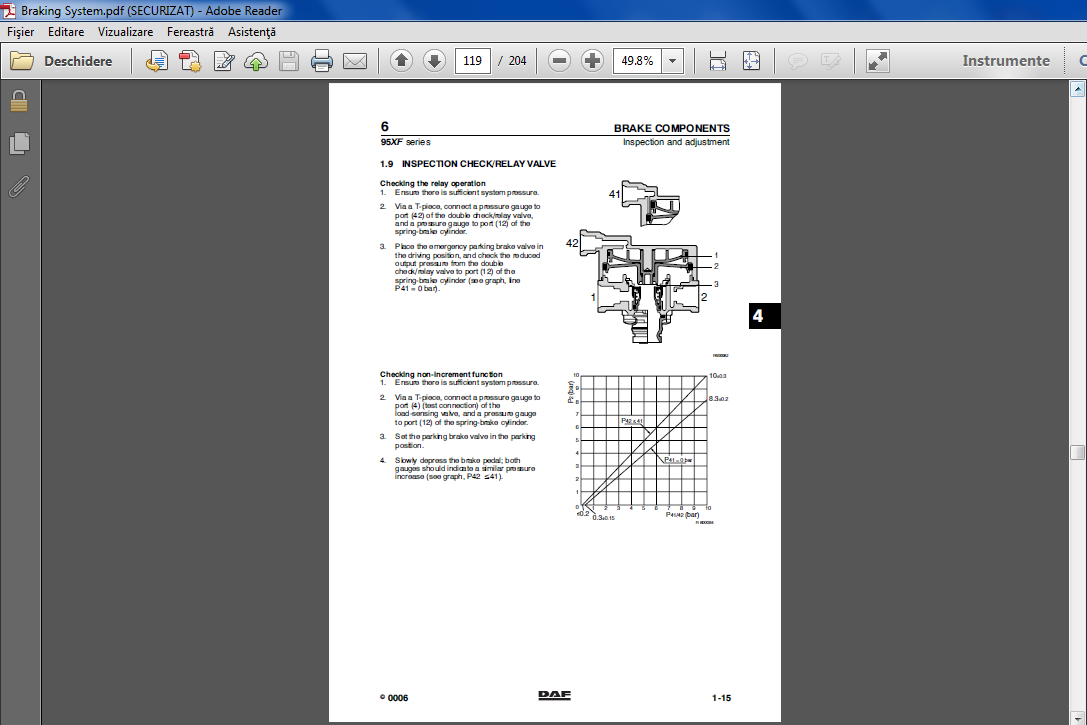The height and width of the screenshot is (725, 1087).
Task: Open the Asistenţă menu
Action: coord(252,32)
